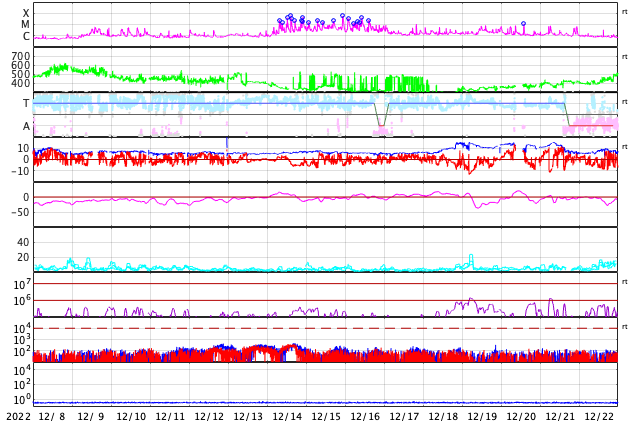Viewport: 634px width, 424px height.
Task: Click the "12/10" date label
Action: click(x=131, y=416)
